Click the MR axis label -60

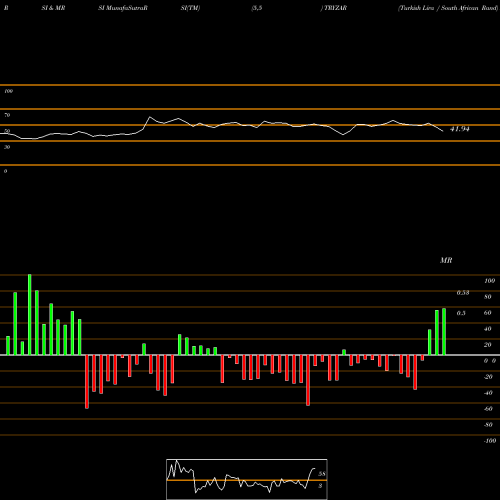point(488,409)
